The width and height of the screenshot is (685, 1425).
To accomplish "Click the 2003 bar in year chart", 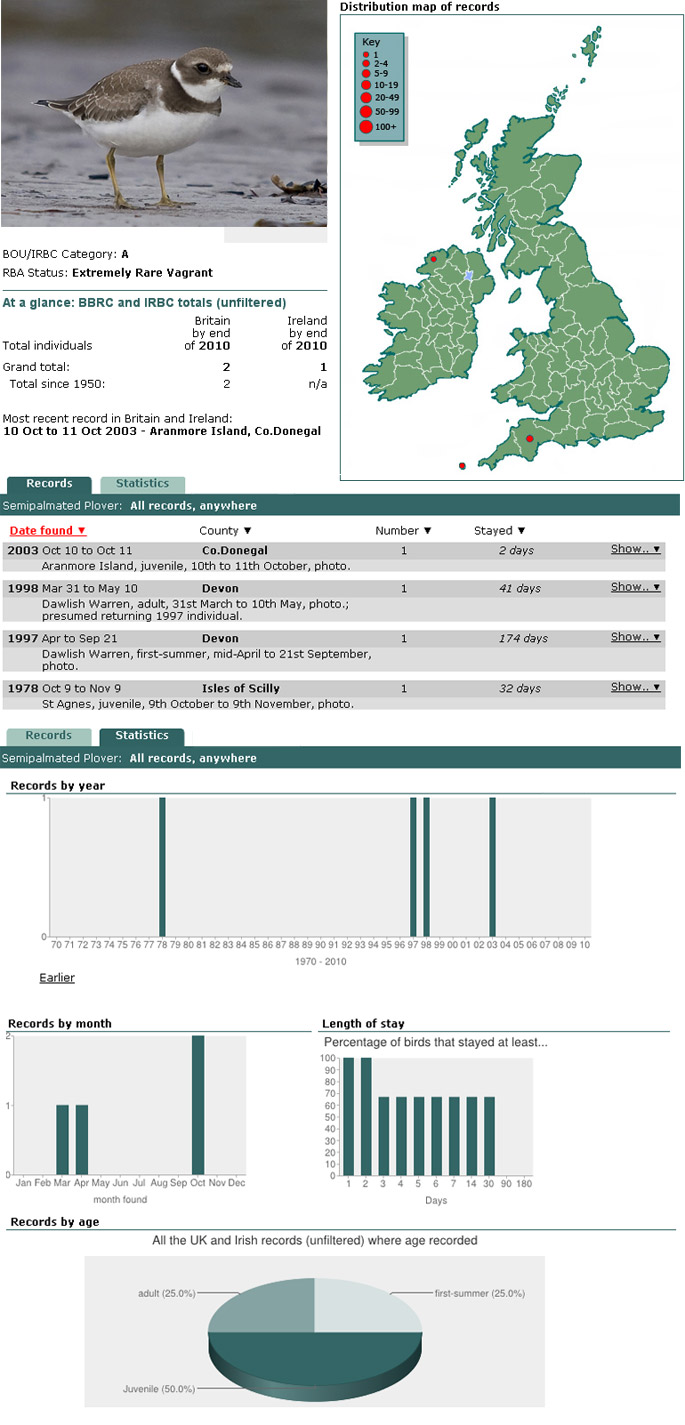I will [x=492, y=867].
